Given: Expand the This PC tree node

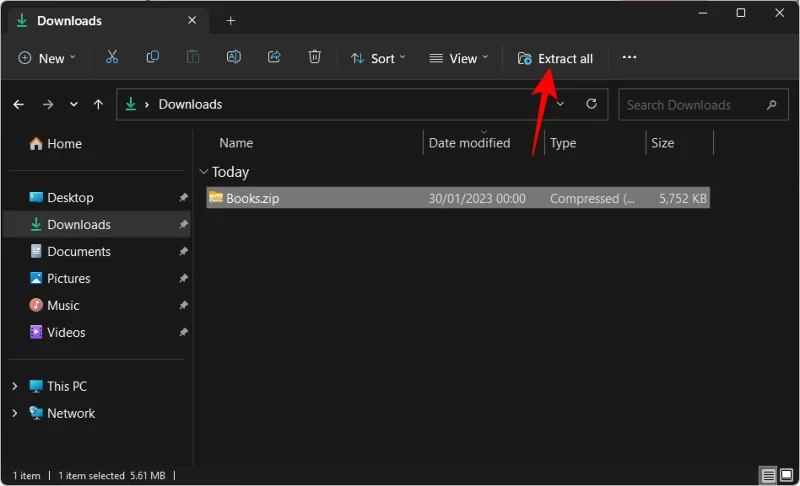Looking at the screenshot, I should click(14, 386).
